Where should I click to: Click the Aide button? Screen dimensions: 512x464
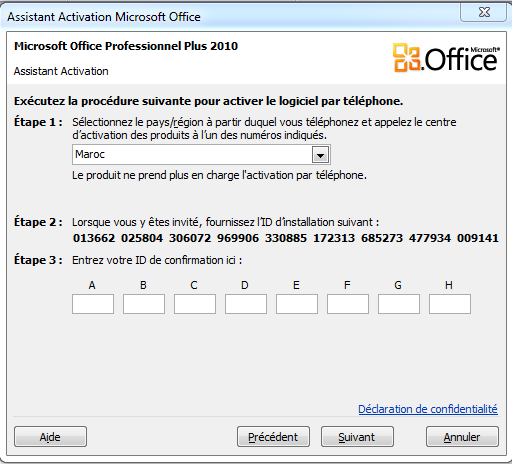click(x=50, y=437)
